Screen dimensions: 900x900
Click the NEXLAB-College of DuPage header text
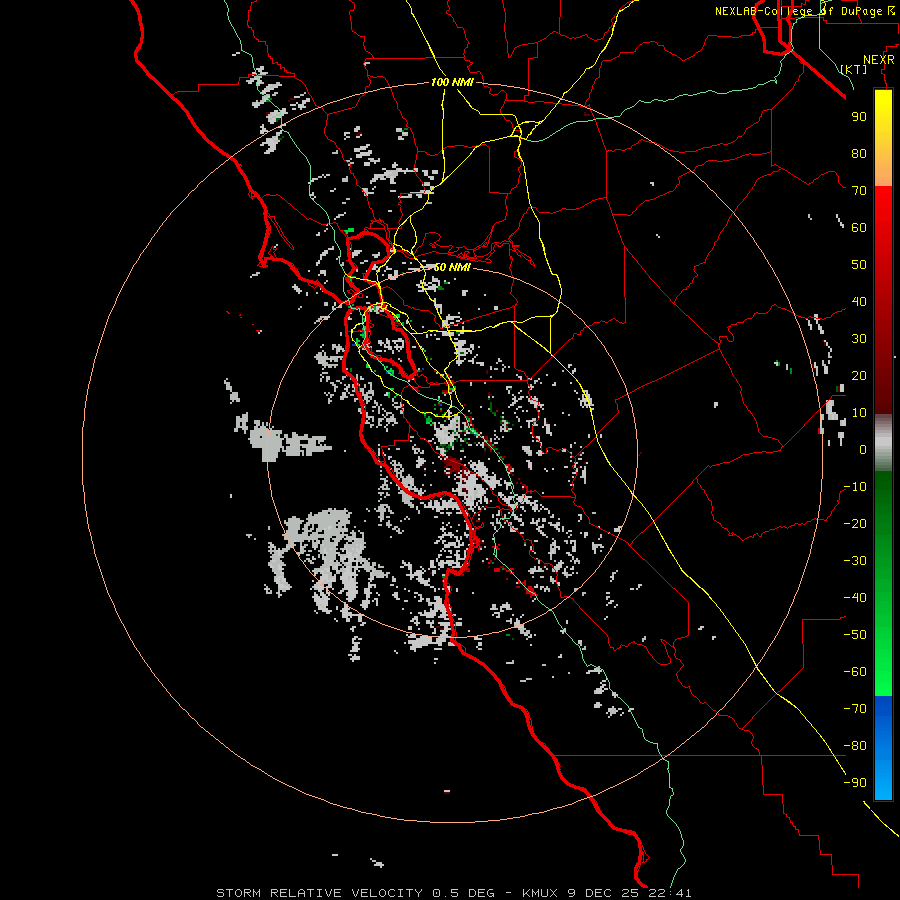(x=804, y=11)
